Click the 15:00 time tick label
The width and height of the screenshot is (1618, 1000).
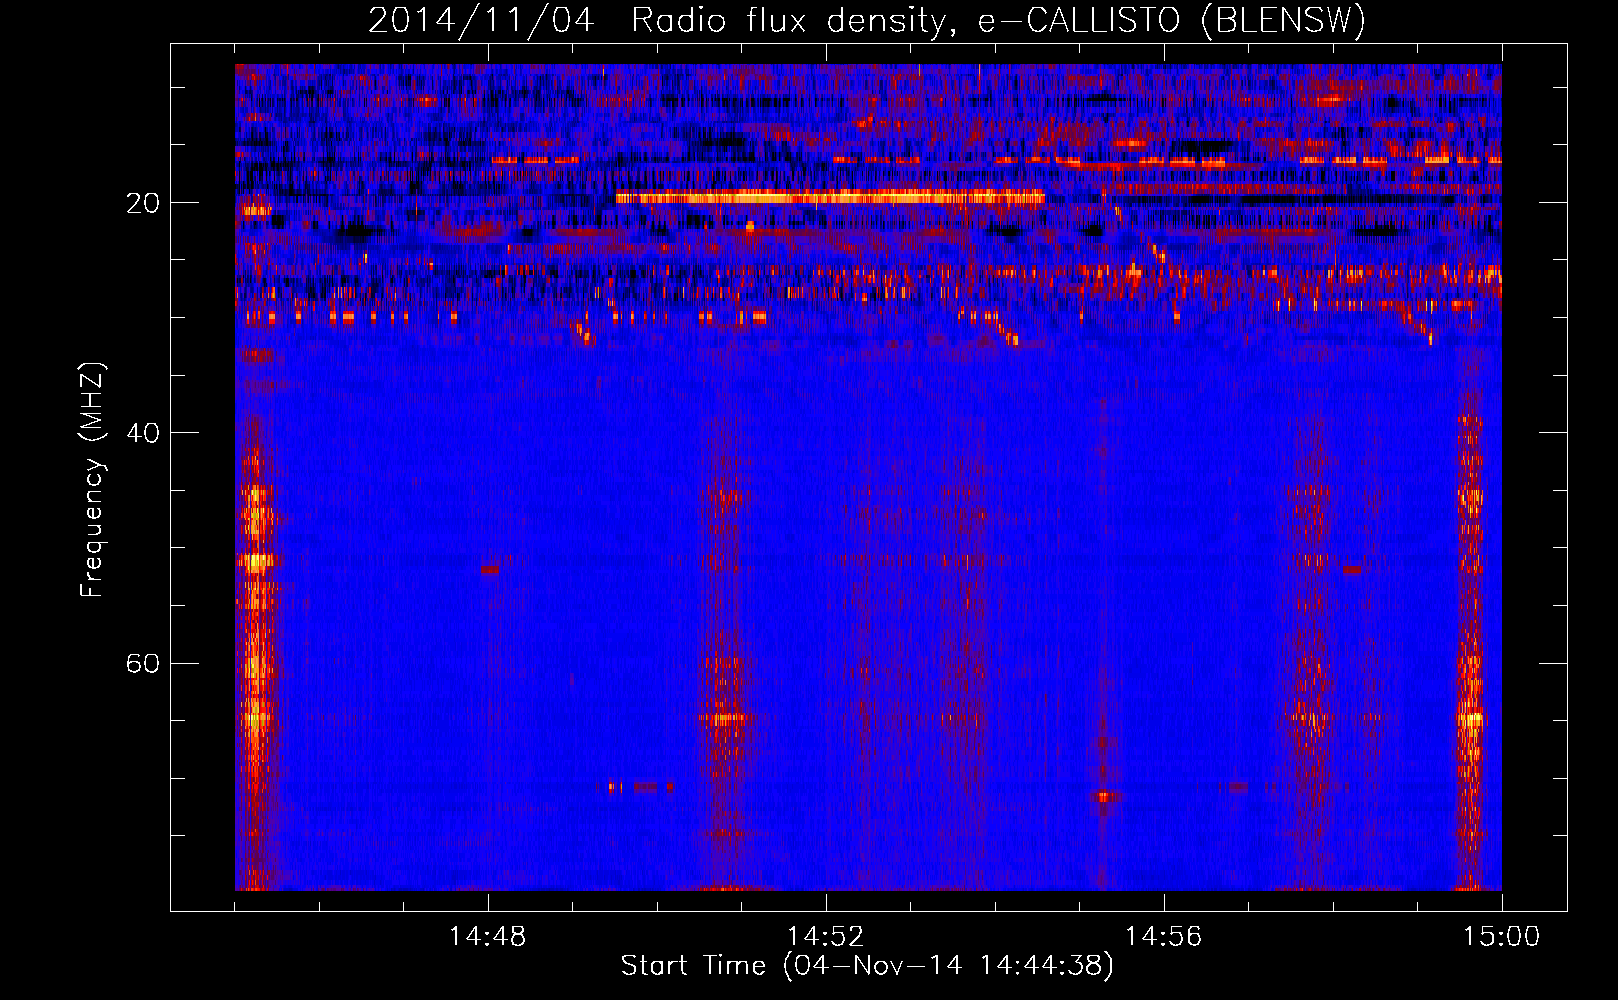click(1502, 937)
